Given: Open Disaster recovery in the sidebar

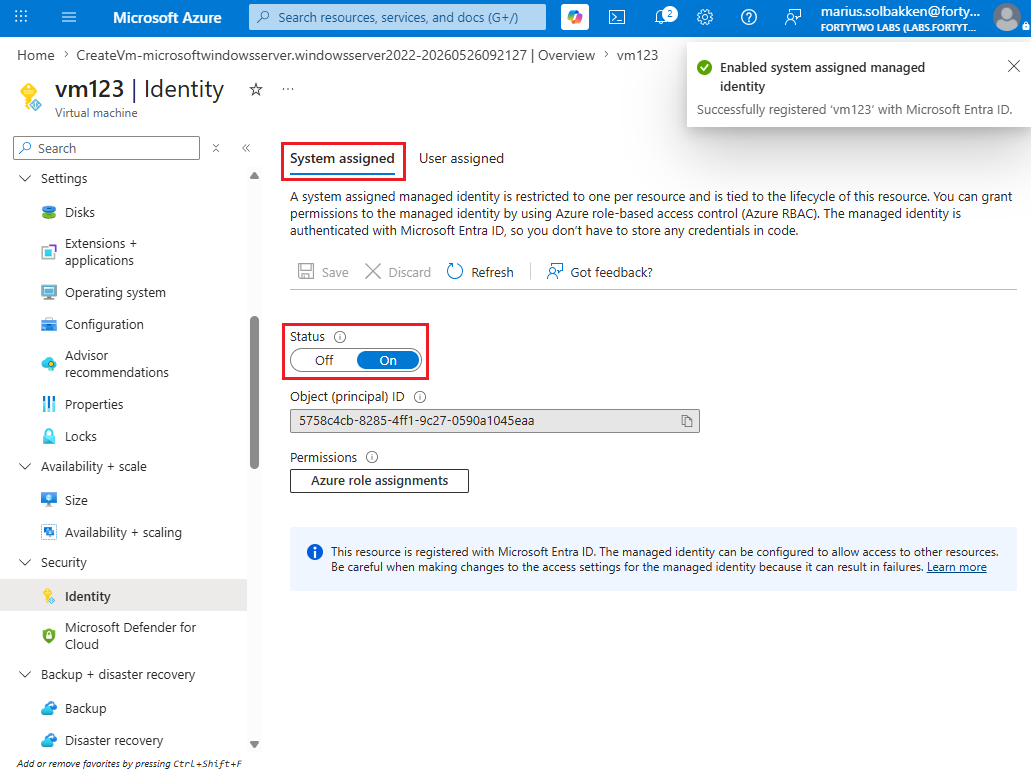Looking at the screenshot, I should (x=114, y=741).
